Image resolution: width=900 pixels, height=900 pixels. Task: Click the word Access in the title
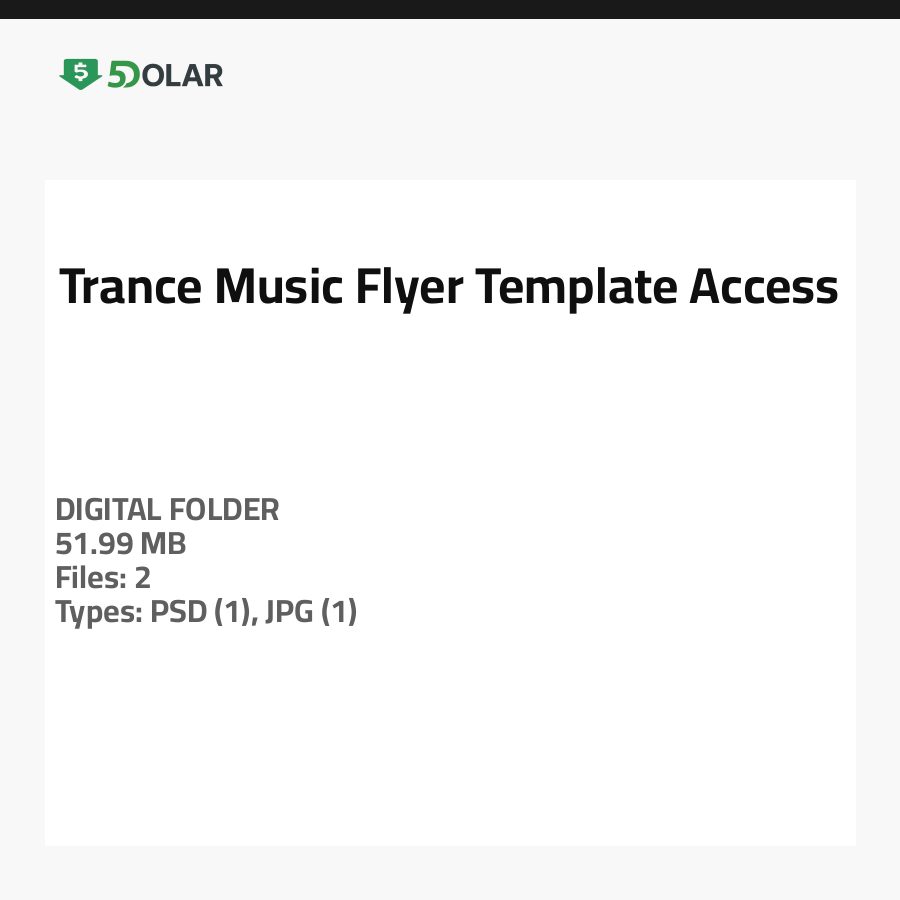point(764,287)
